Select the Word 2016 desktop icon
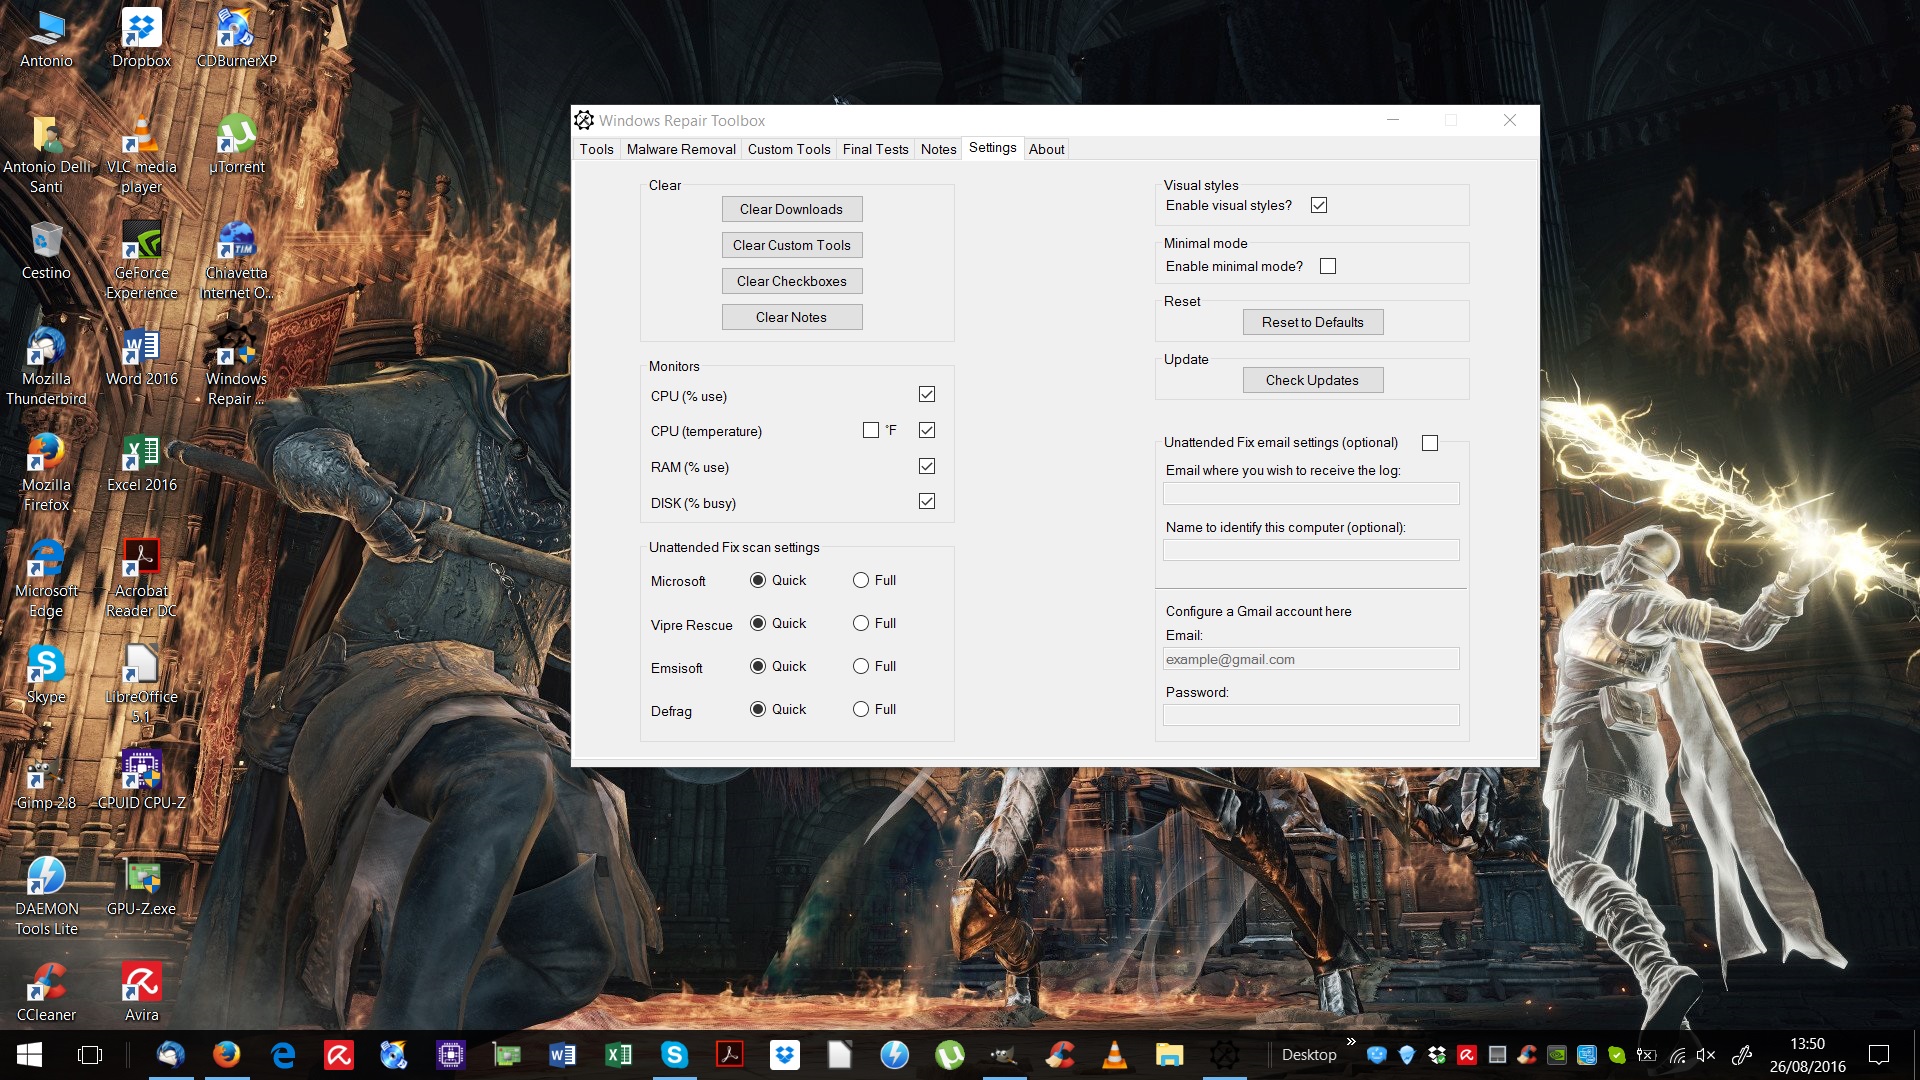This screenshot has height=1080, width=1920. tap(141, 357)
